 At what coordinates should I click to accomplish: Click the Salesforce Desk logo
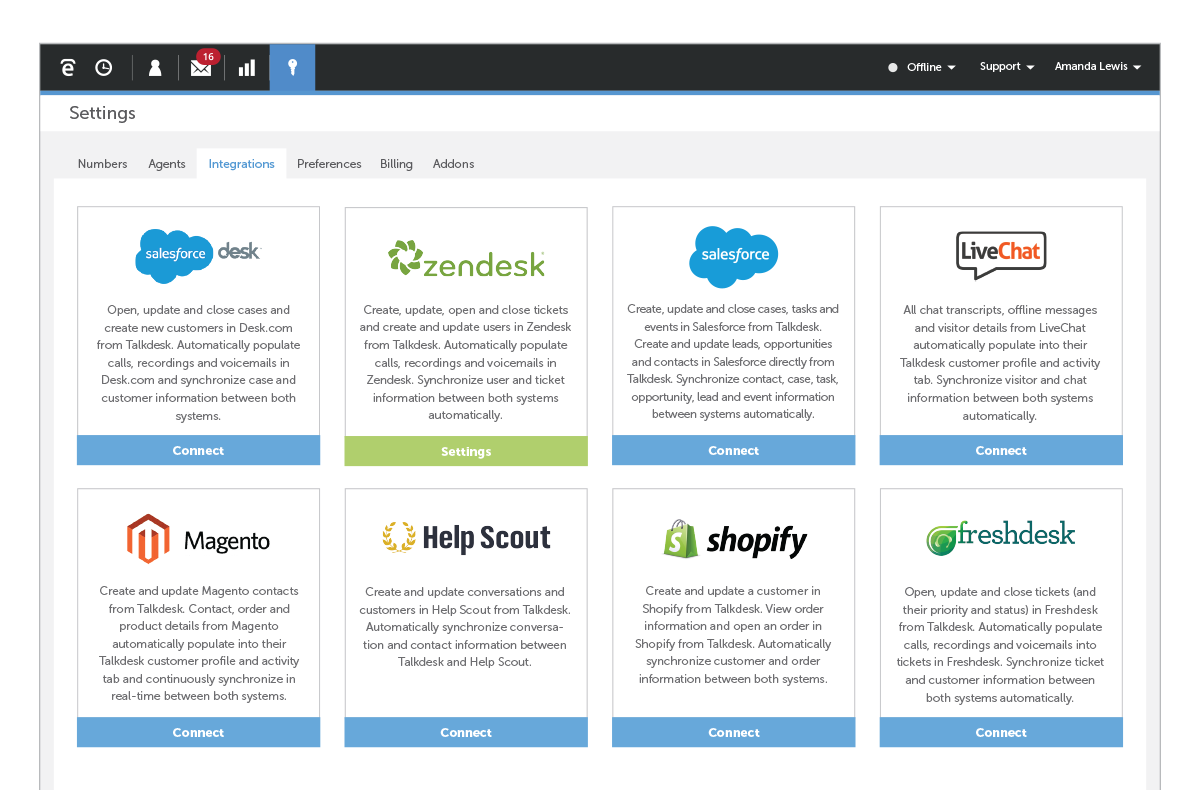pyautogui.click(x=198, y=255)
